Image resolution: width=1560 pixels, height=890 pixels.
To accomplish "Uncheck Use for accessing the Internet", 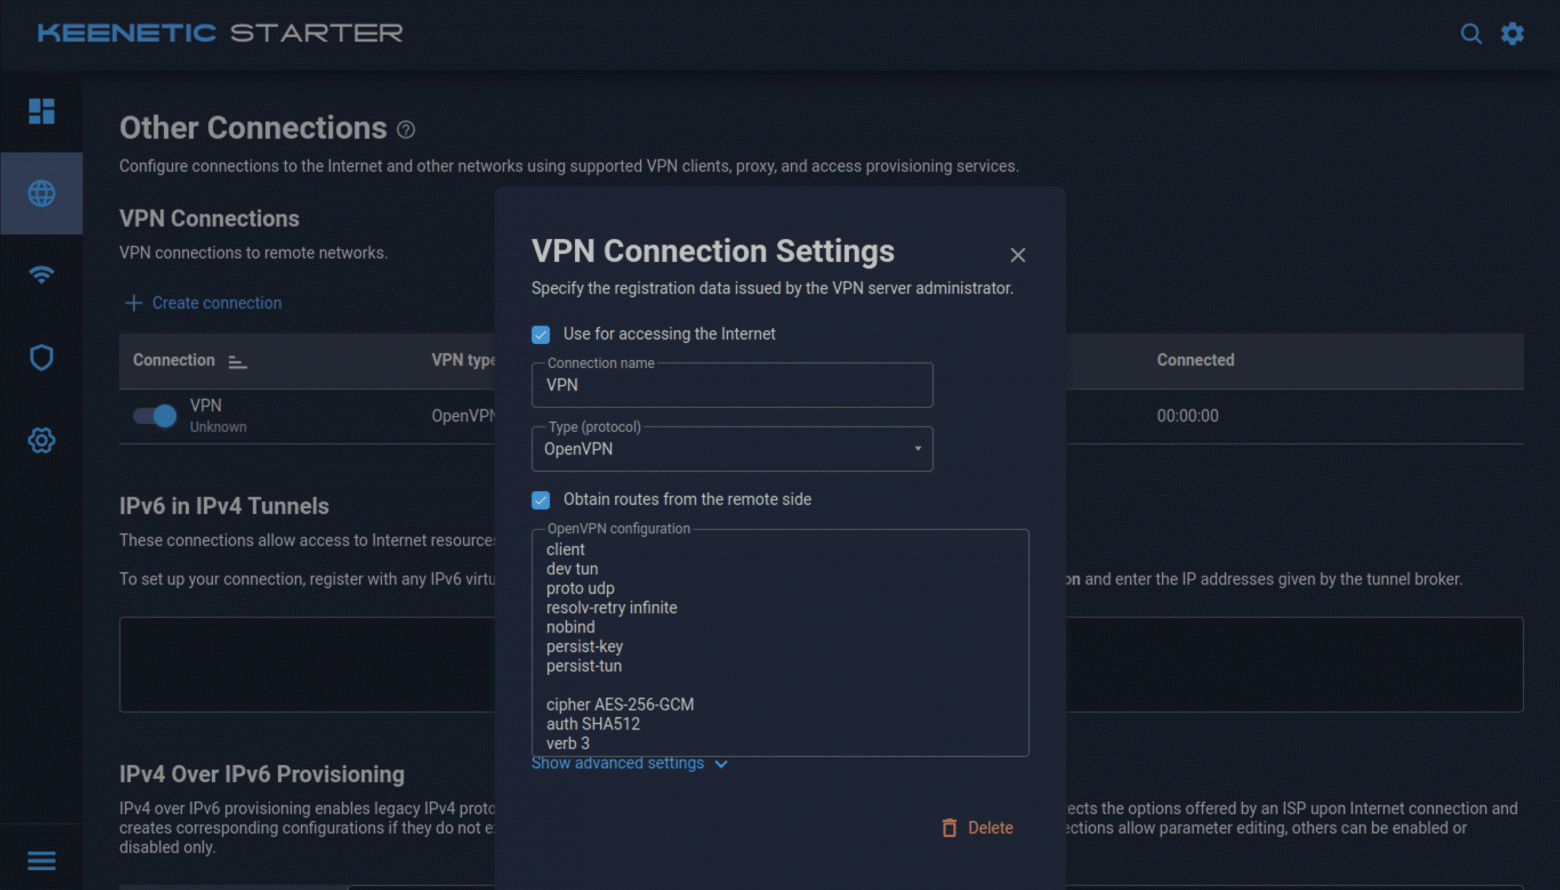I will point(541,335).
